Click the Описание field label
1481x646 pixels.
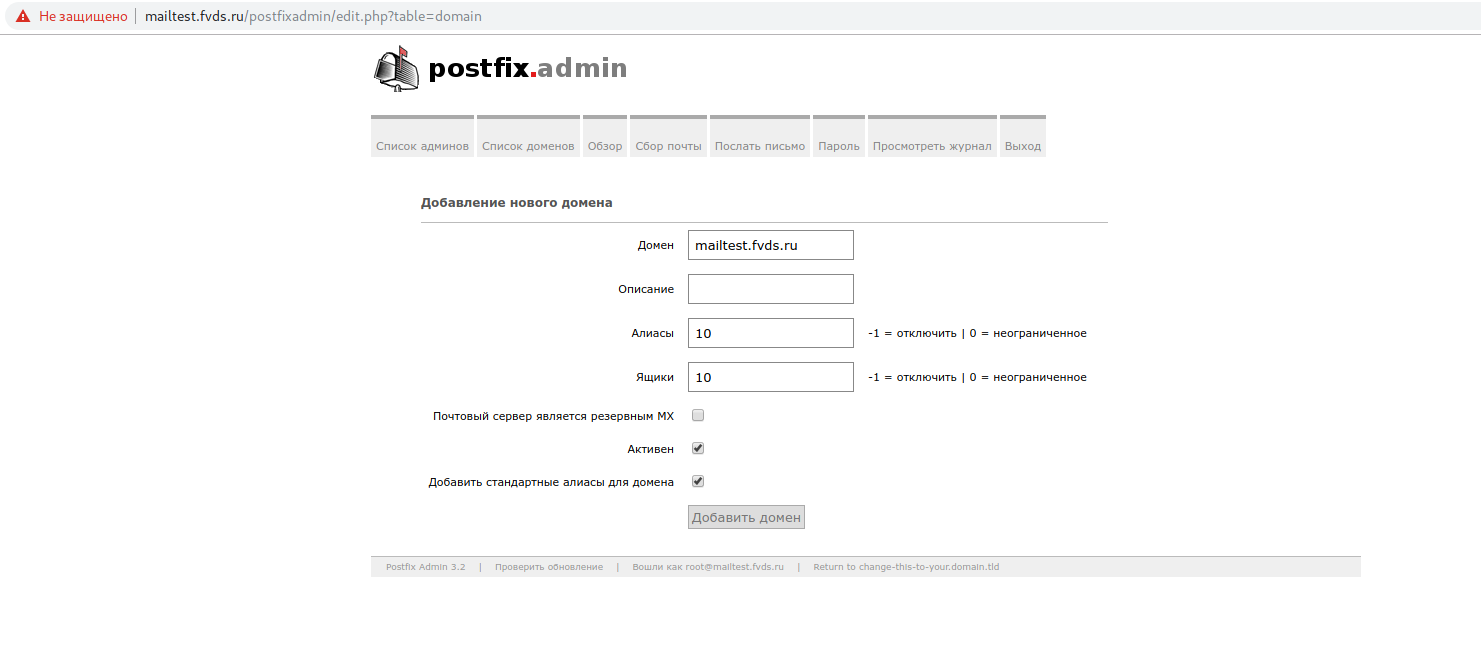click(646, 289)
